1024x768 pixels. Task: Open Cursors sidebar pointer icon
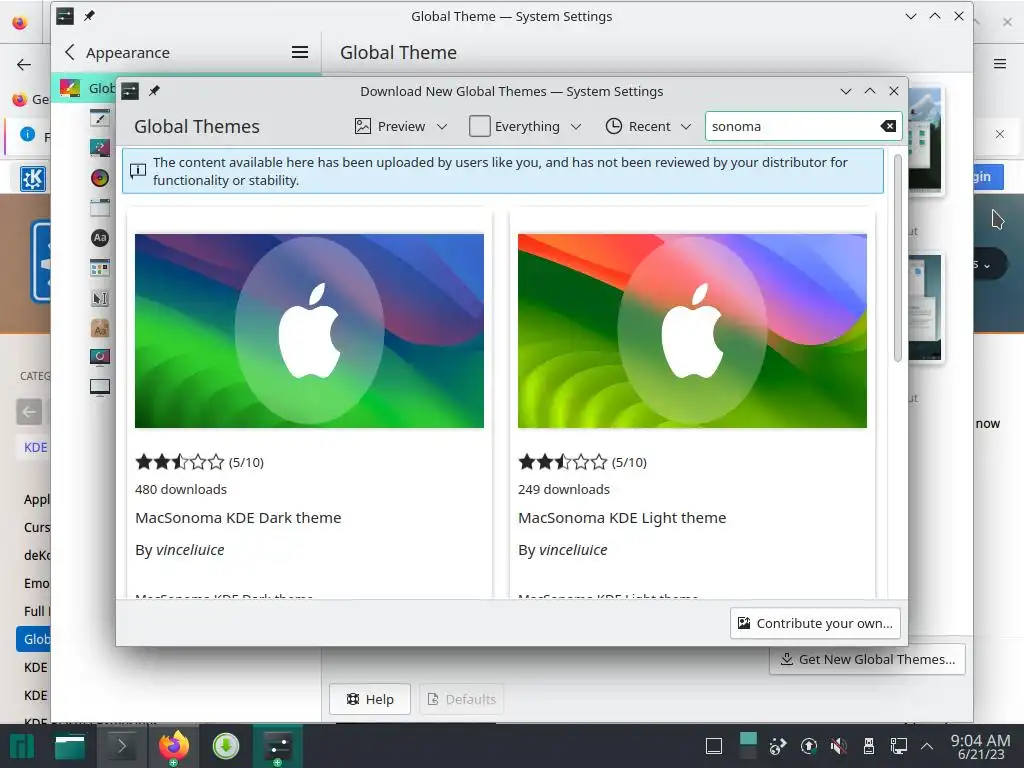100,298
